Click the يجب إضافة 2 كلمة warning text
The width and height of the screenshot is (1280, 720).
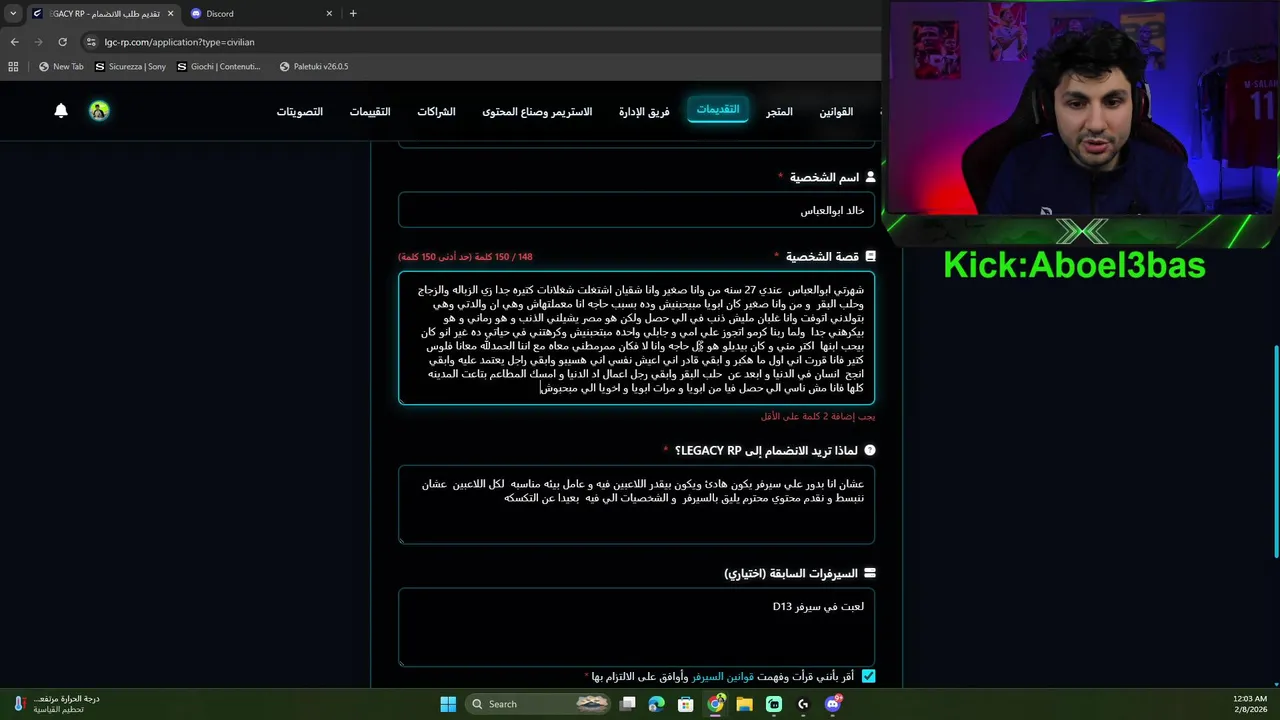coord(817,416)
